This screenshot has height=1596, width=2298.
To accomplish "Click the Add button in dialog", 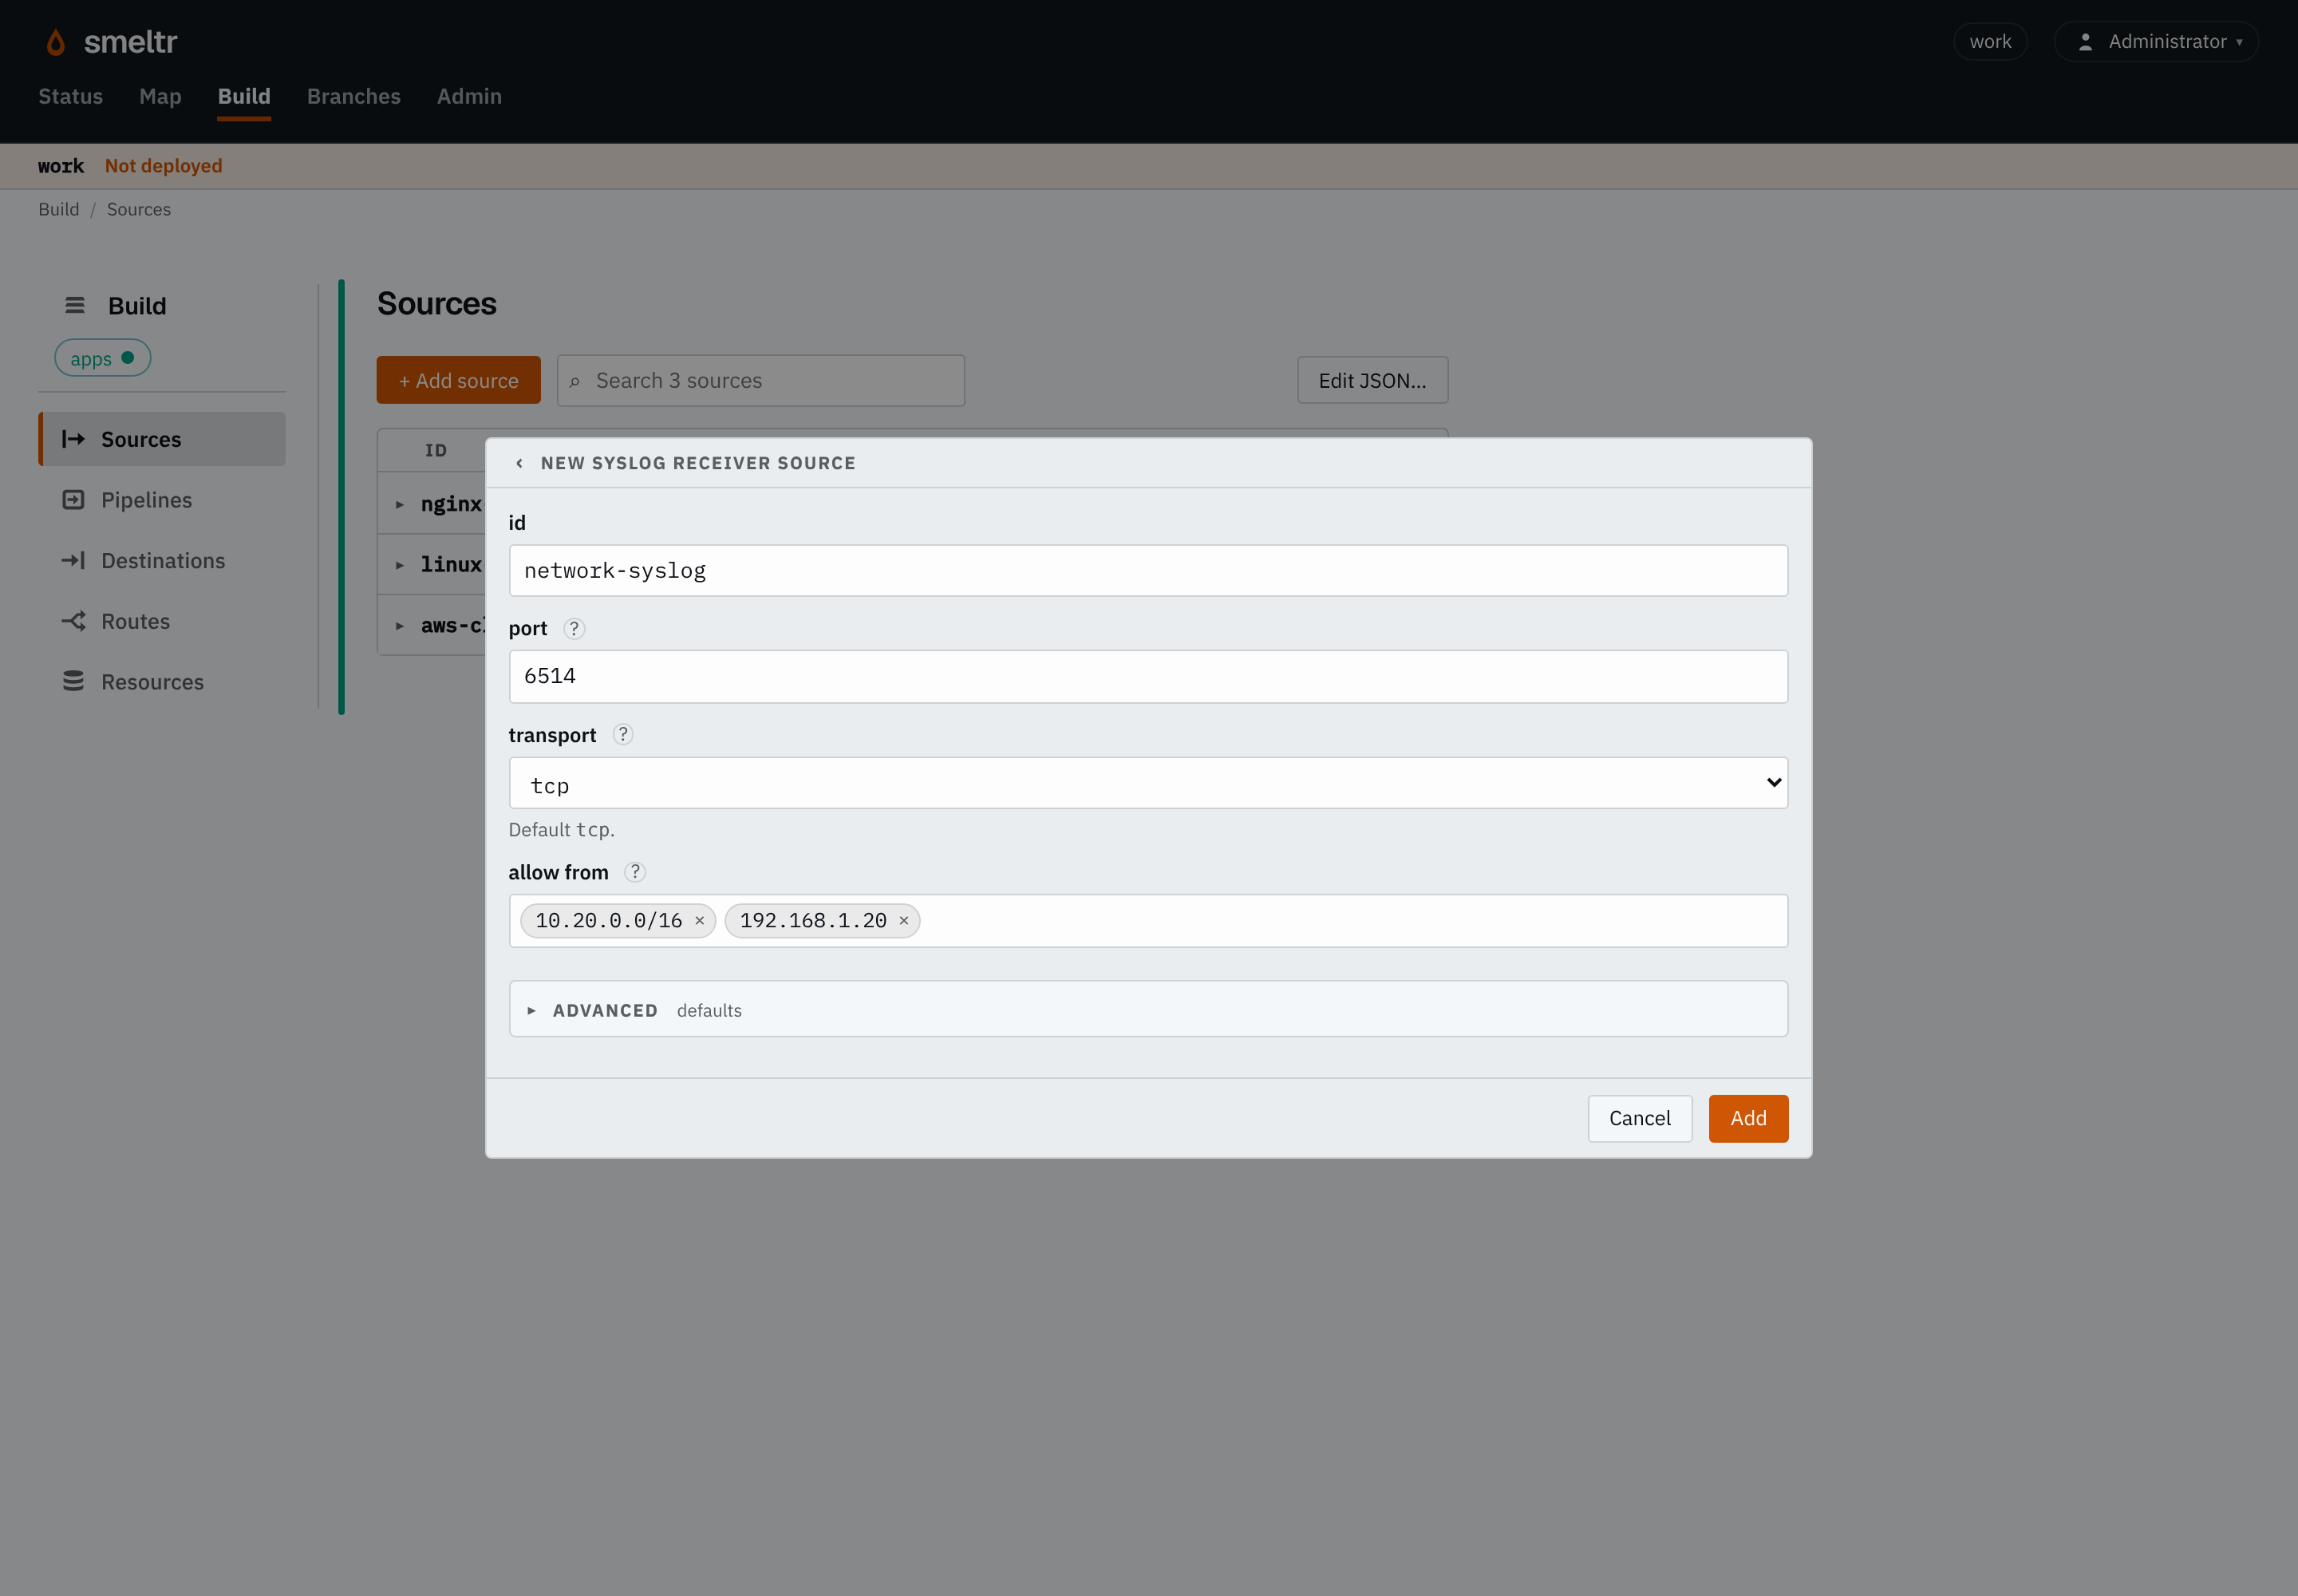I will [x=1748, y=1118].
